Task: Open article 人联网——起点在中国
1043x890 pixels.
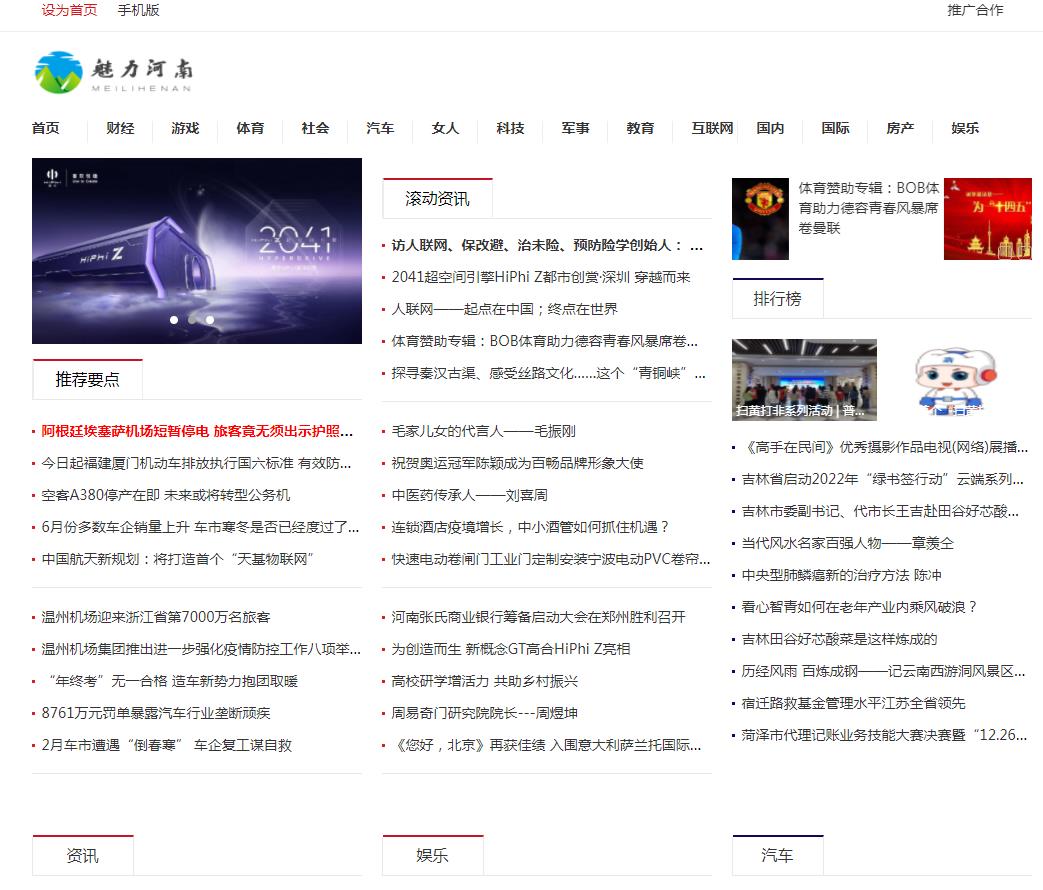Action: 504,309
